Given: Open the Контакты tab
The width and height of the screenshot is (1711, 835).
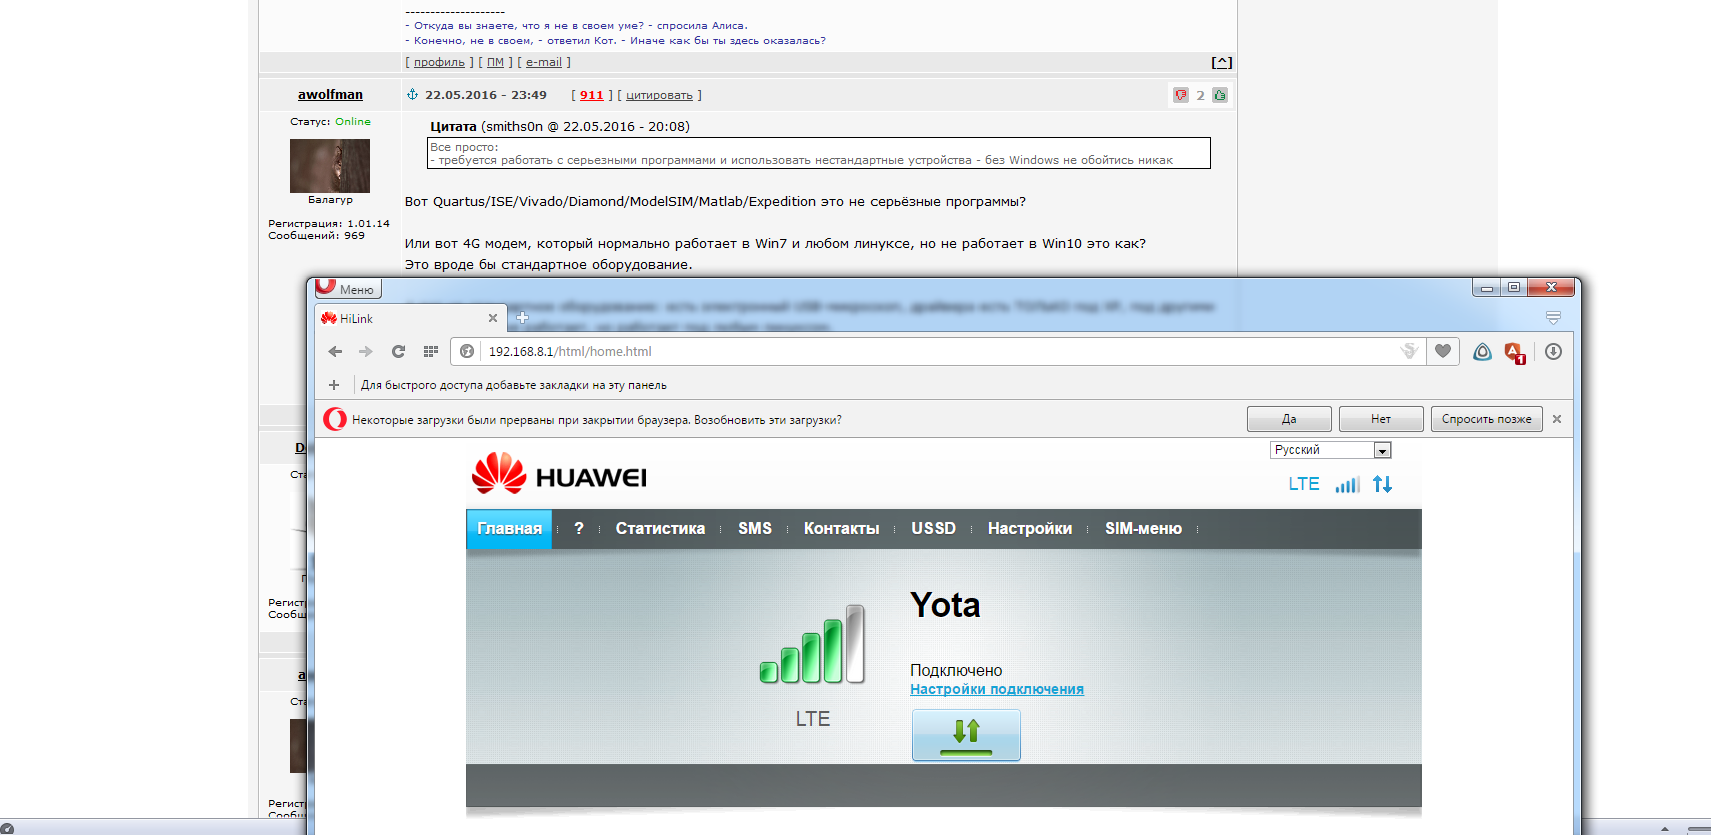Looking at the screenshot, I should pos(842,529).
